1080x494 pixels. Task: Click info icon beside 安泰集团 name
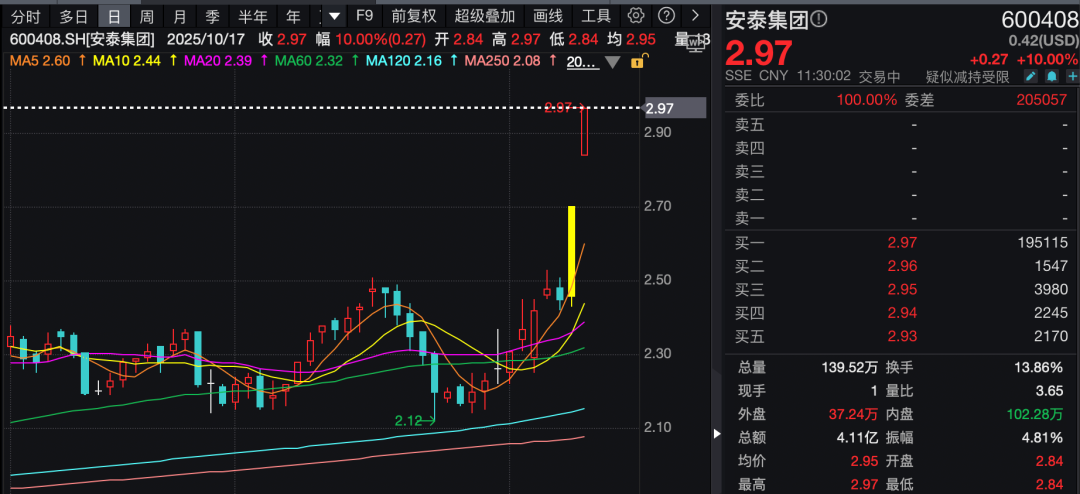coord(819,21)
